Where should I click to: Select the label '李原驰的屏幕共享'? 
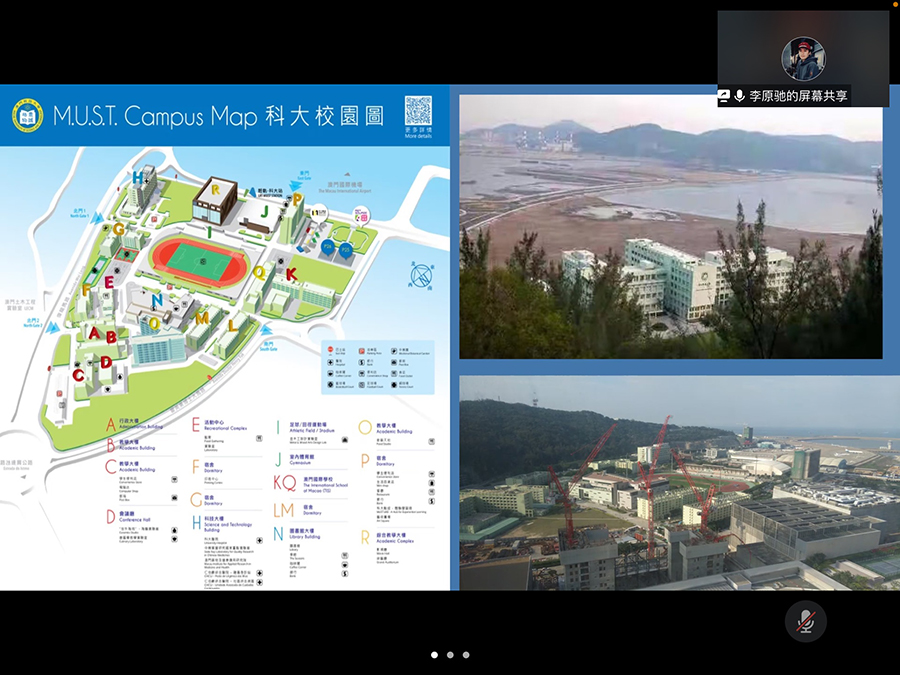(798, 96)
